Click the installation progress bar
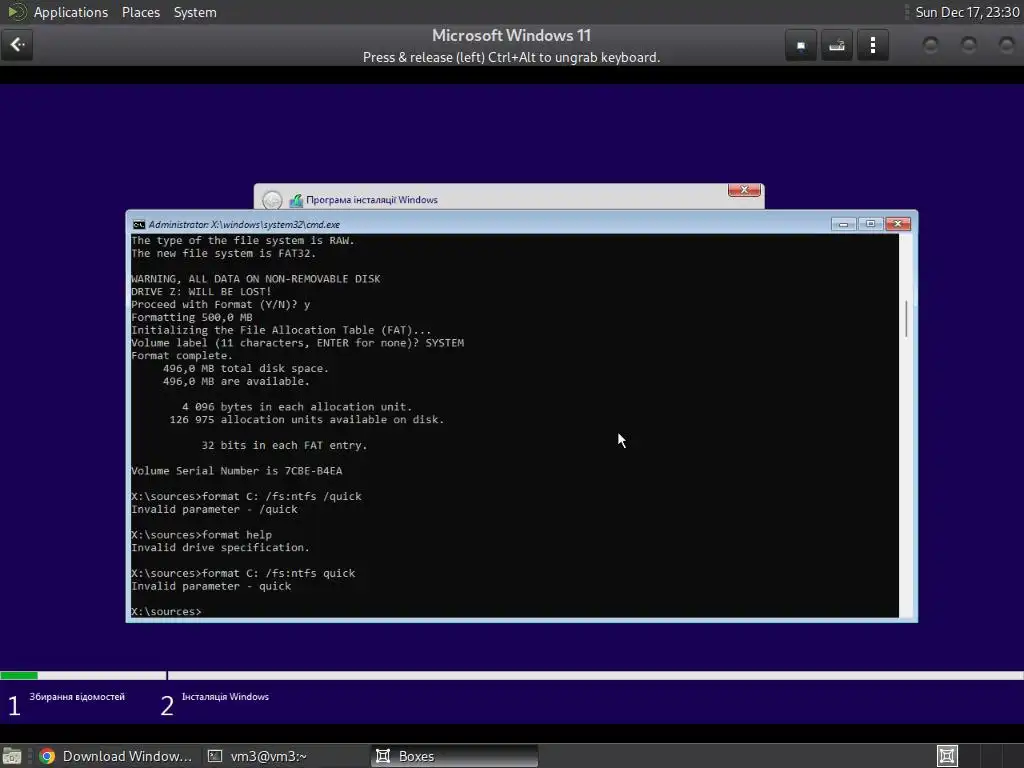Image resolution: width=1024 pixels, height=768 pixels. (512, 675)
